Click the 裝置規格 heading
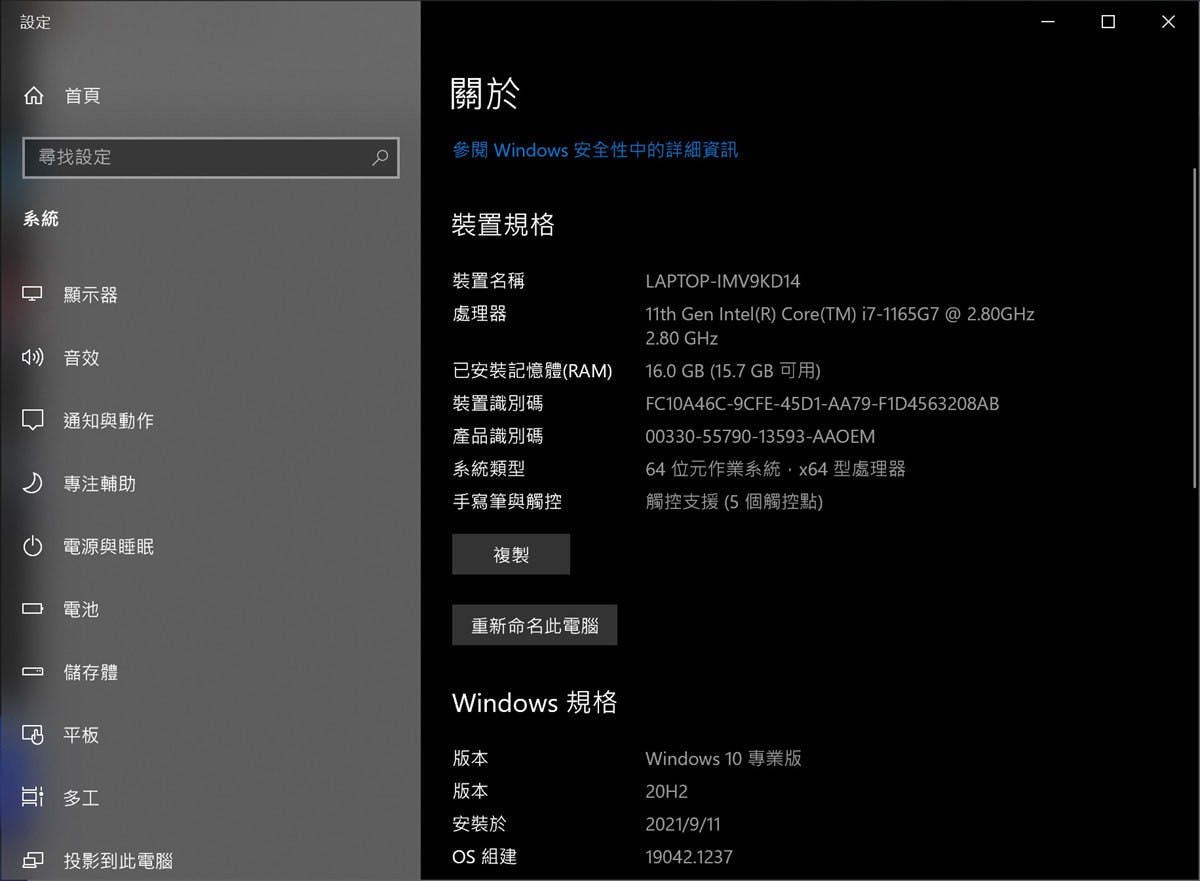The height and width of the screenshot is (881, 1200). [x=503, y=225]
